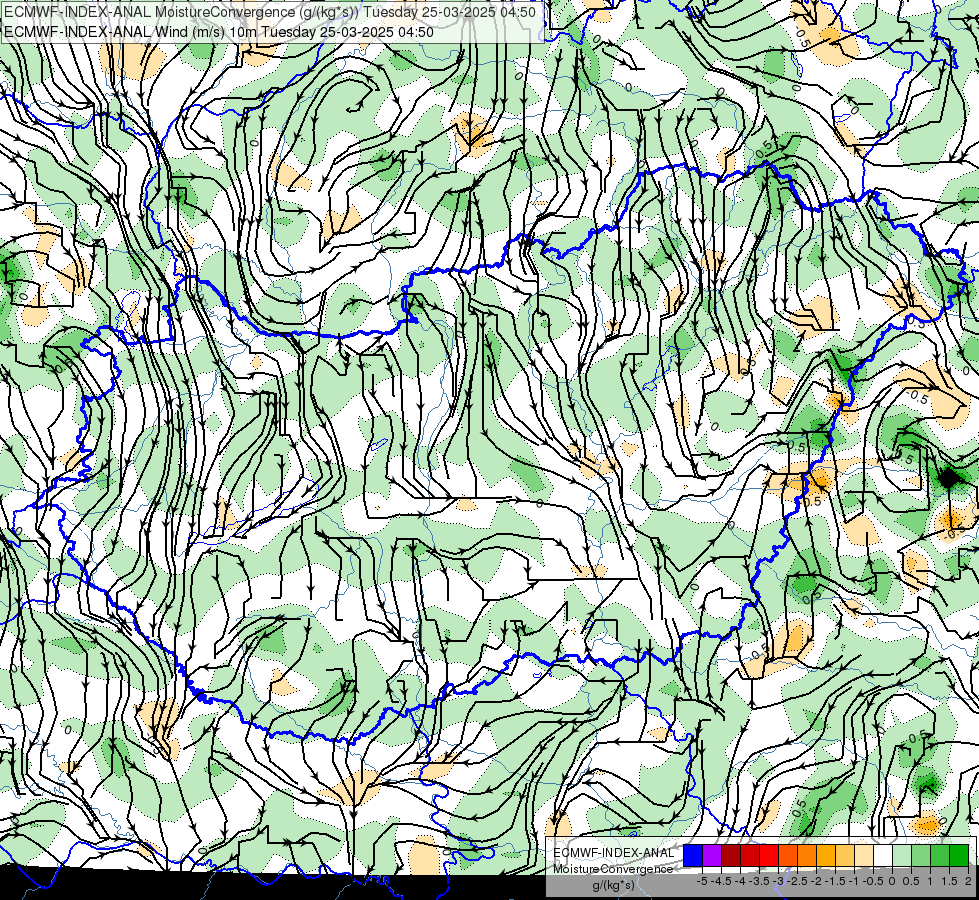Choose the darkest green swatch between 1.5 and 2
The image size is (979, 900).
(x=959, y=856)
